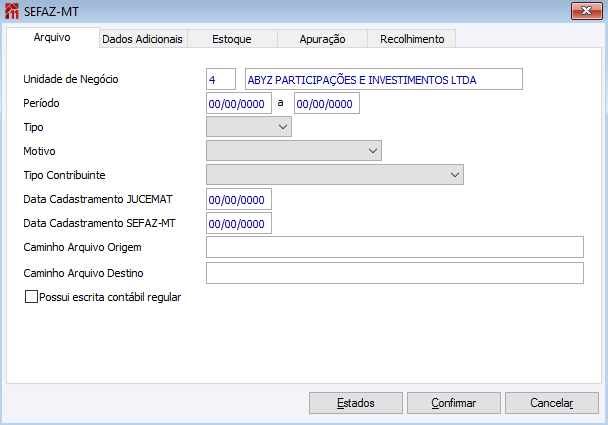Click the ABYZ PARTICIPAÇÕES company name field
608x425 pixels.
pyautogui.click(x=384, y=79)
